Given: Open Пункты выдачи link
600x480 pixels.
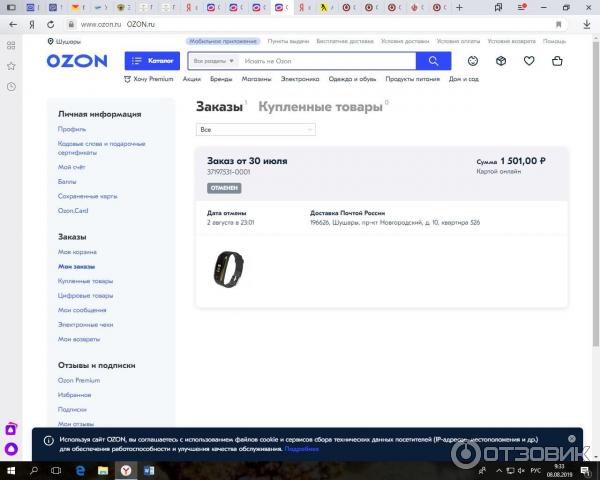Looking at the screenshot, I should 288,41.
